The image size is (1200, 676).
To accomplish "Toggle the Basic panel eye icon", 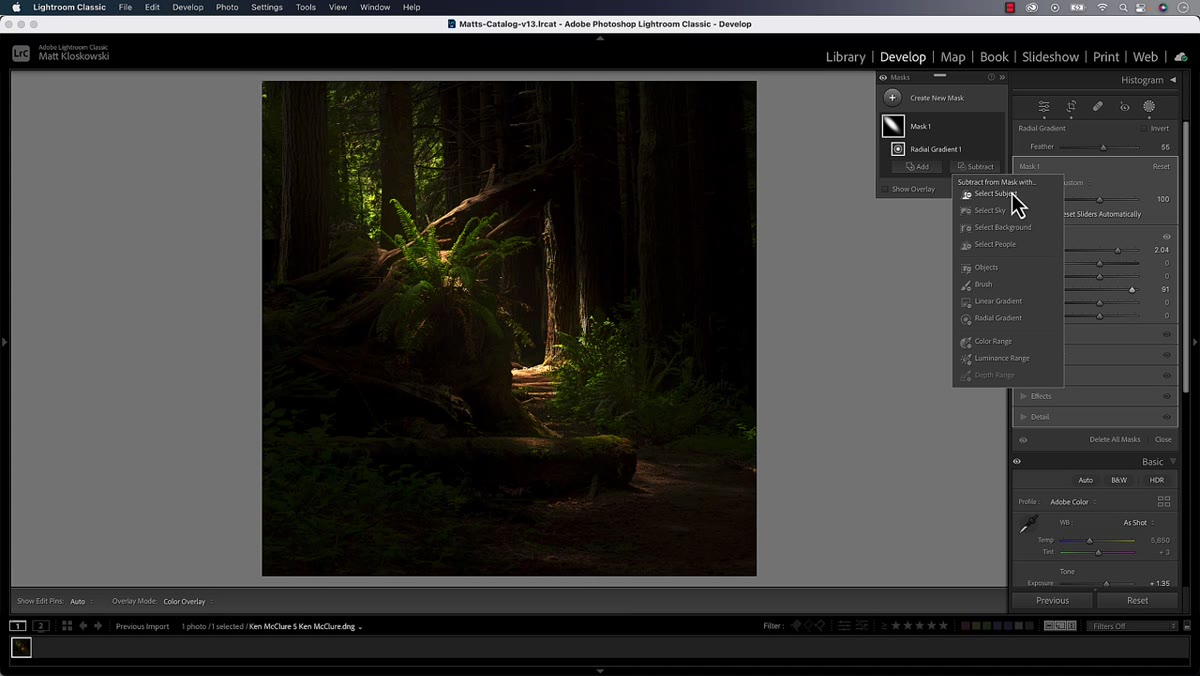I will point(1017,462).
